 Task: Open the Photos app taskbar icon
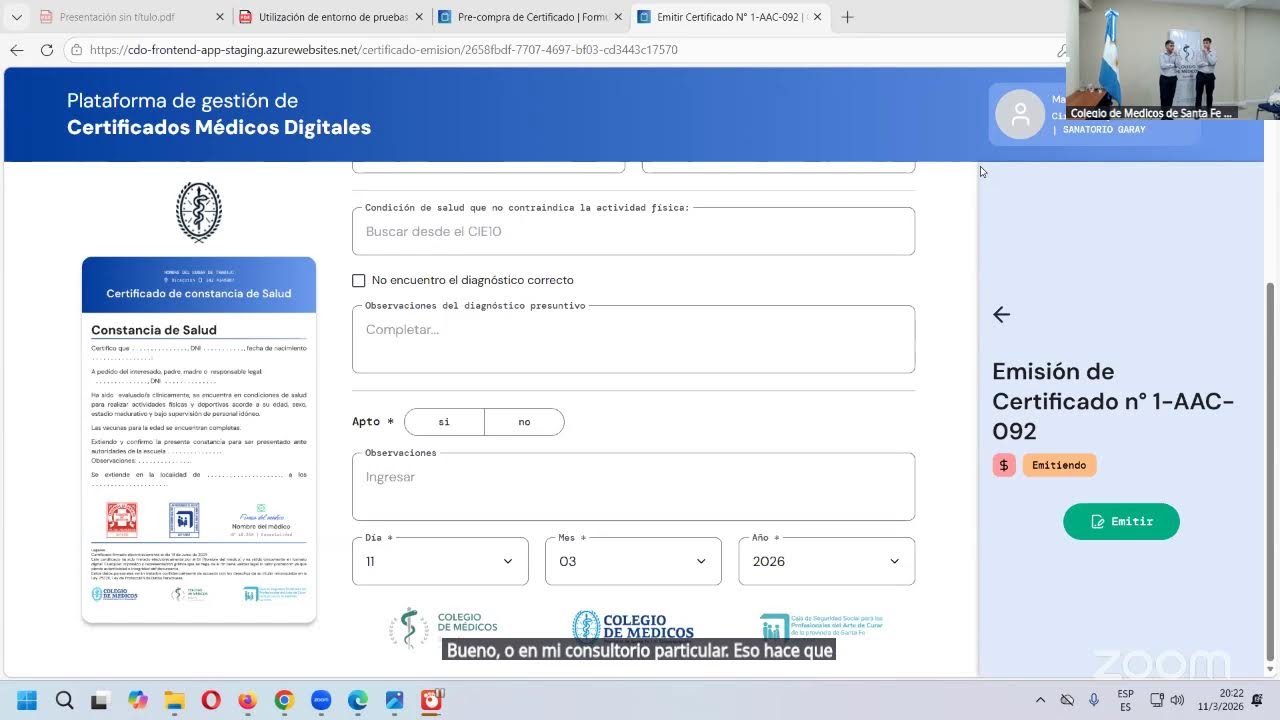tap(394, 700)
